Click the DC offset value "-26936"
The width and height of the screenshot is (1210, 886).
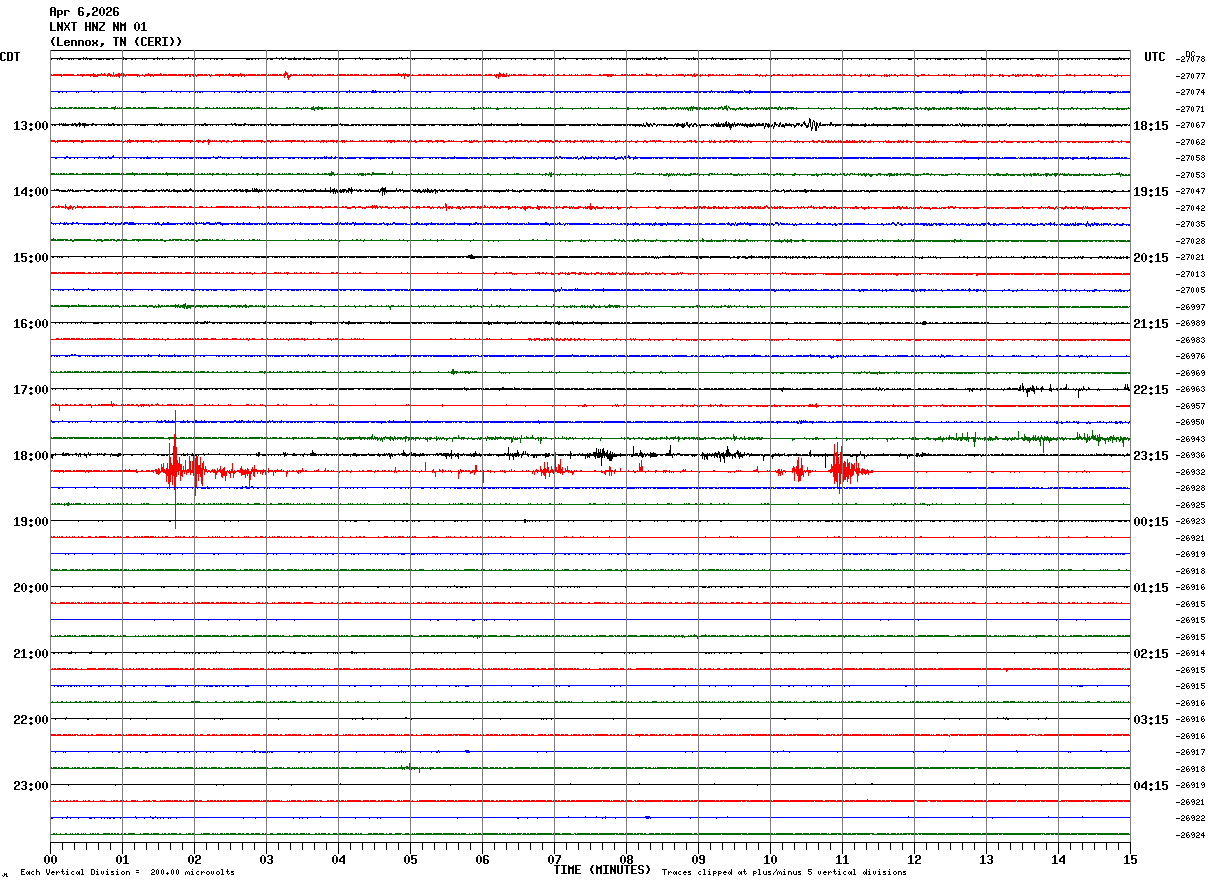[1191, 456]
